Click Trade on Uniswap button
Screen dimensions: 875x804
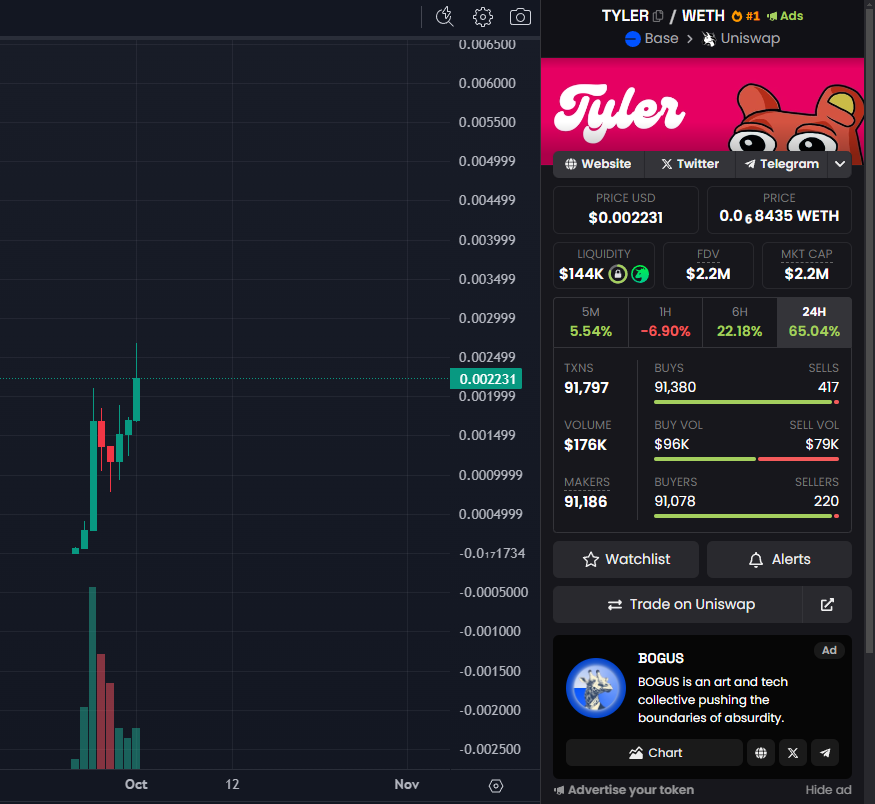click(677, 605)
